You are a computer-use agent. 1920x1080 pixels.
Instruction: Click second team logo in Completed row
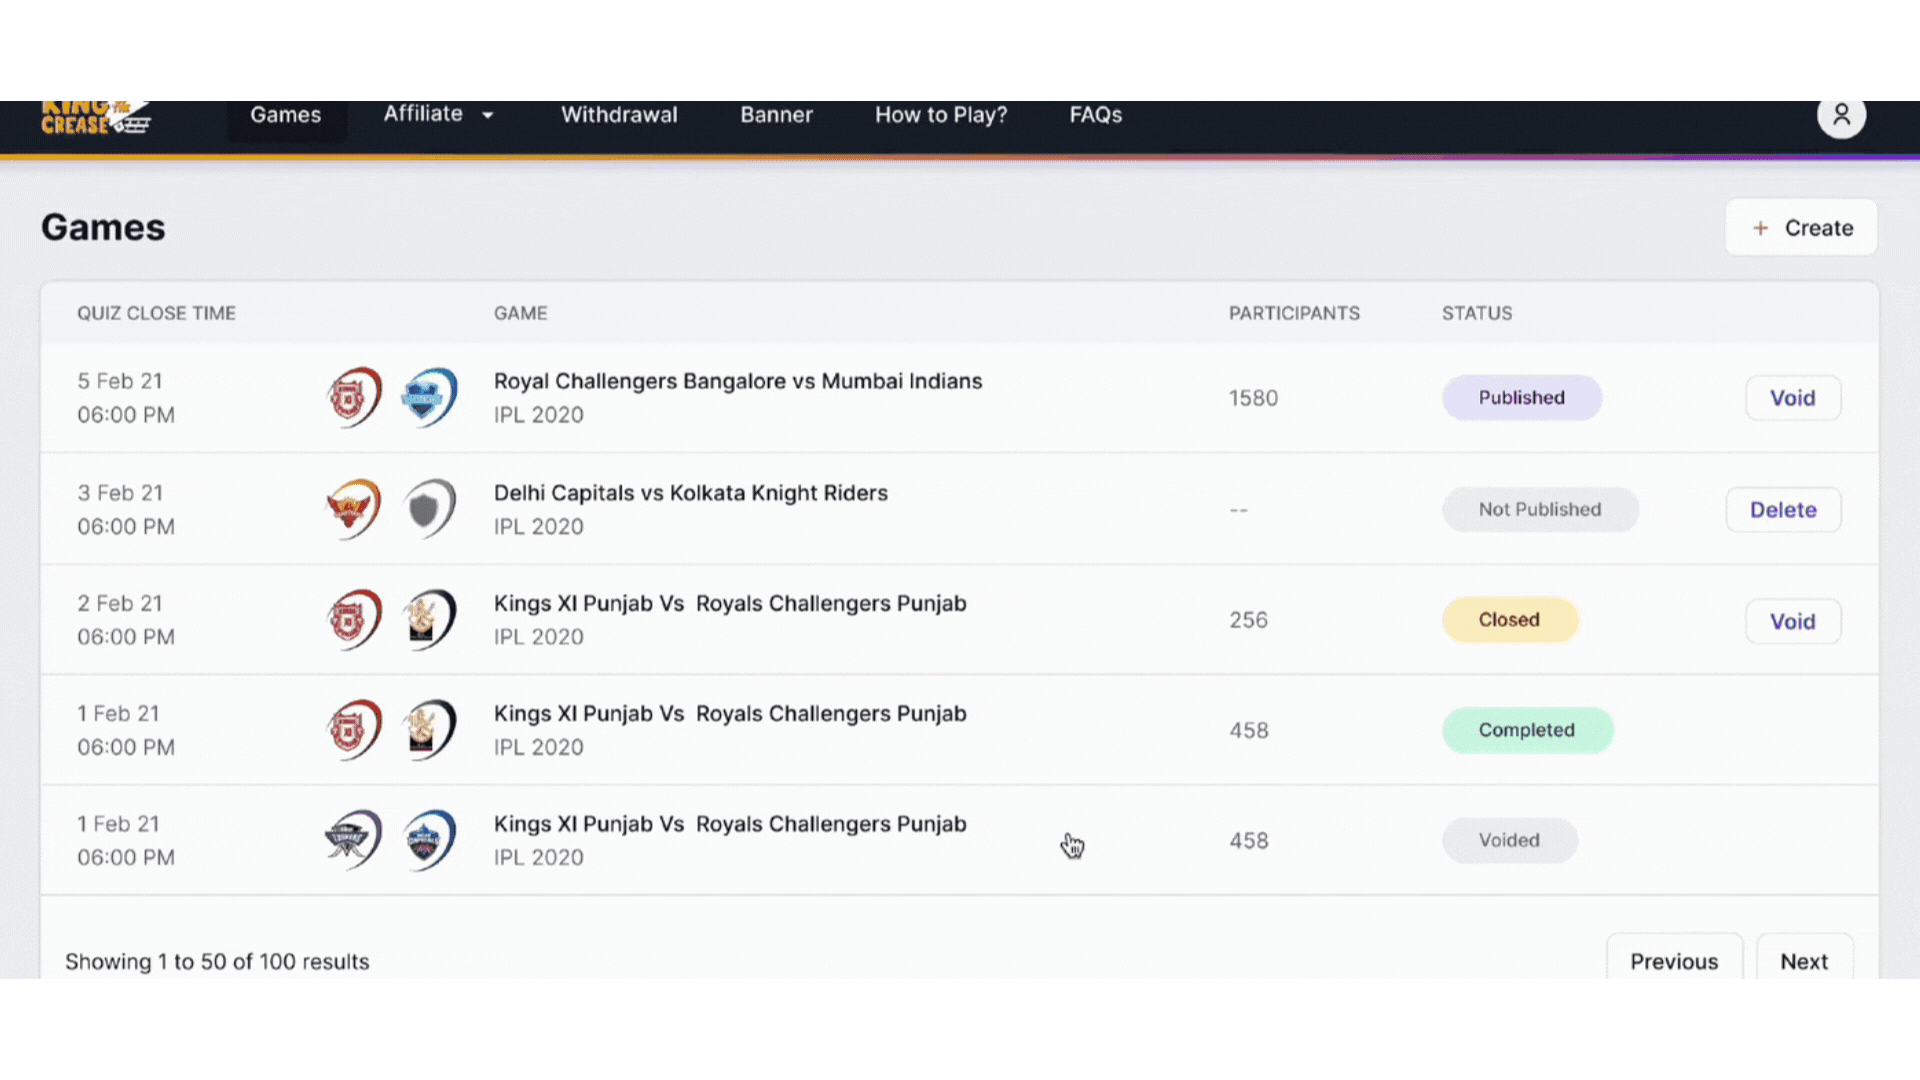(x=429, y=730)
